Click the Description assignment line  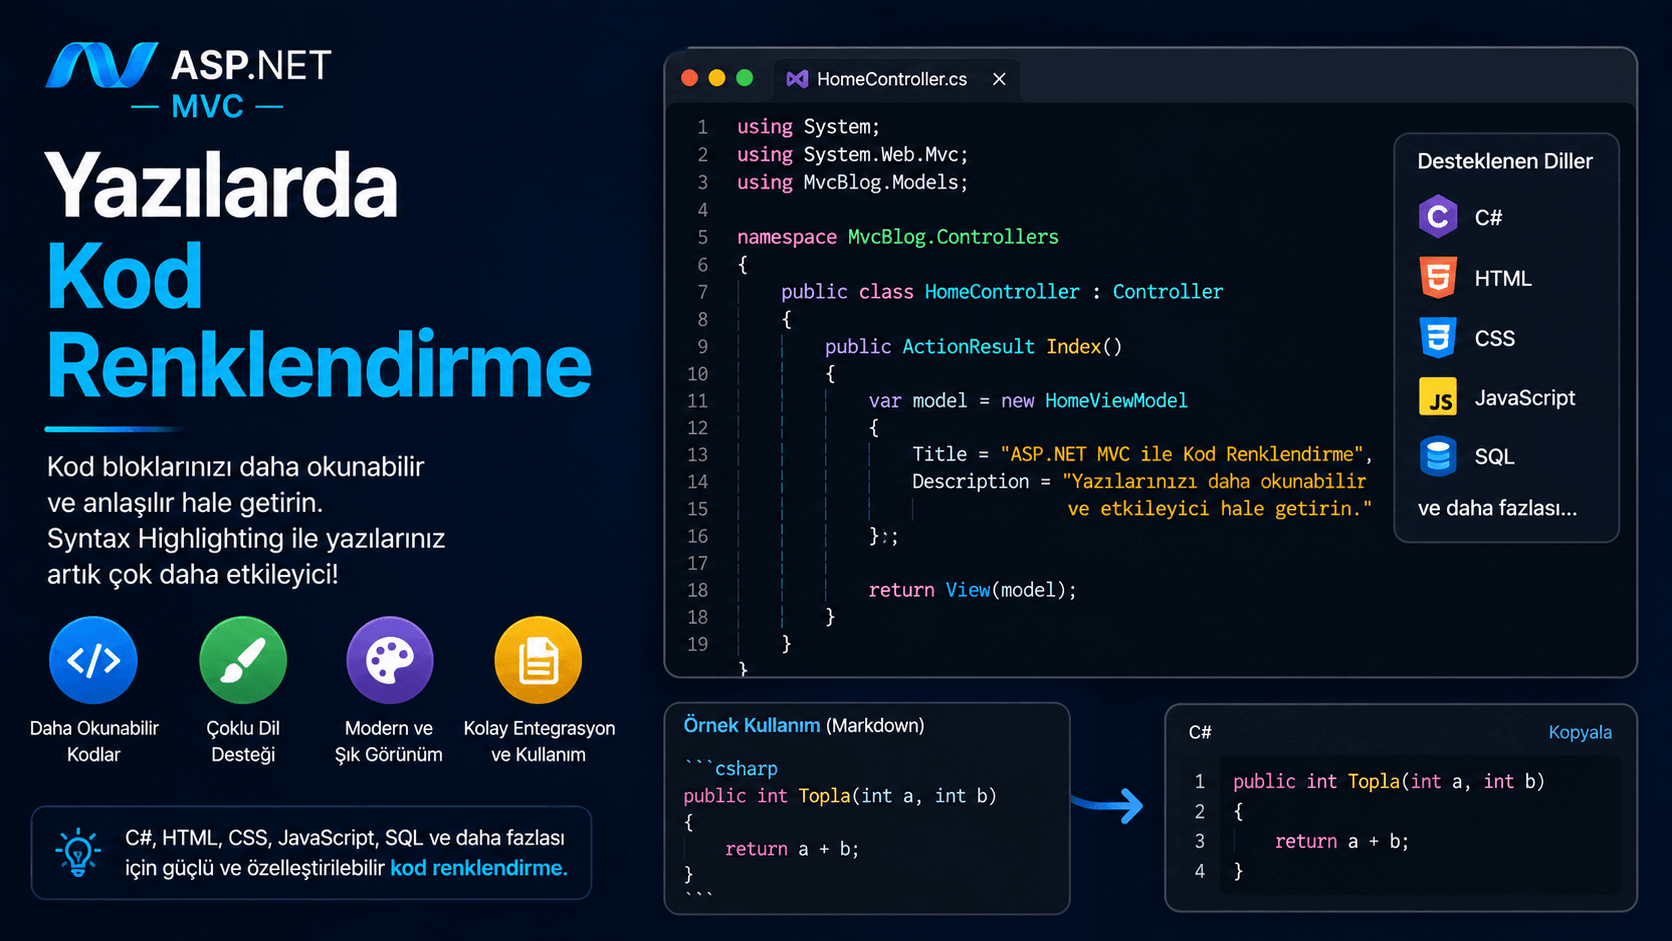pos(1139,482)
